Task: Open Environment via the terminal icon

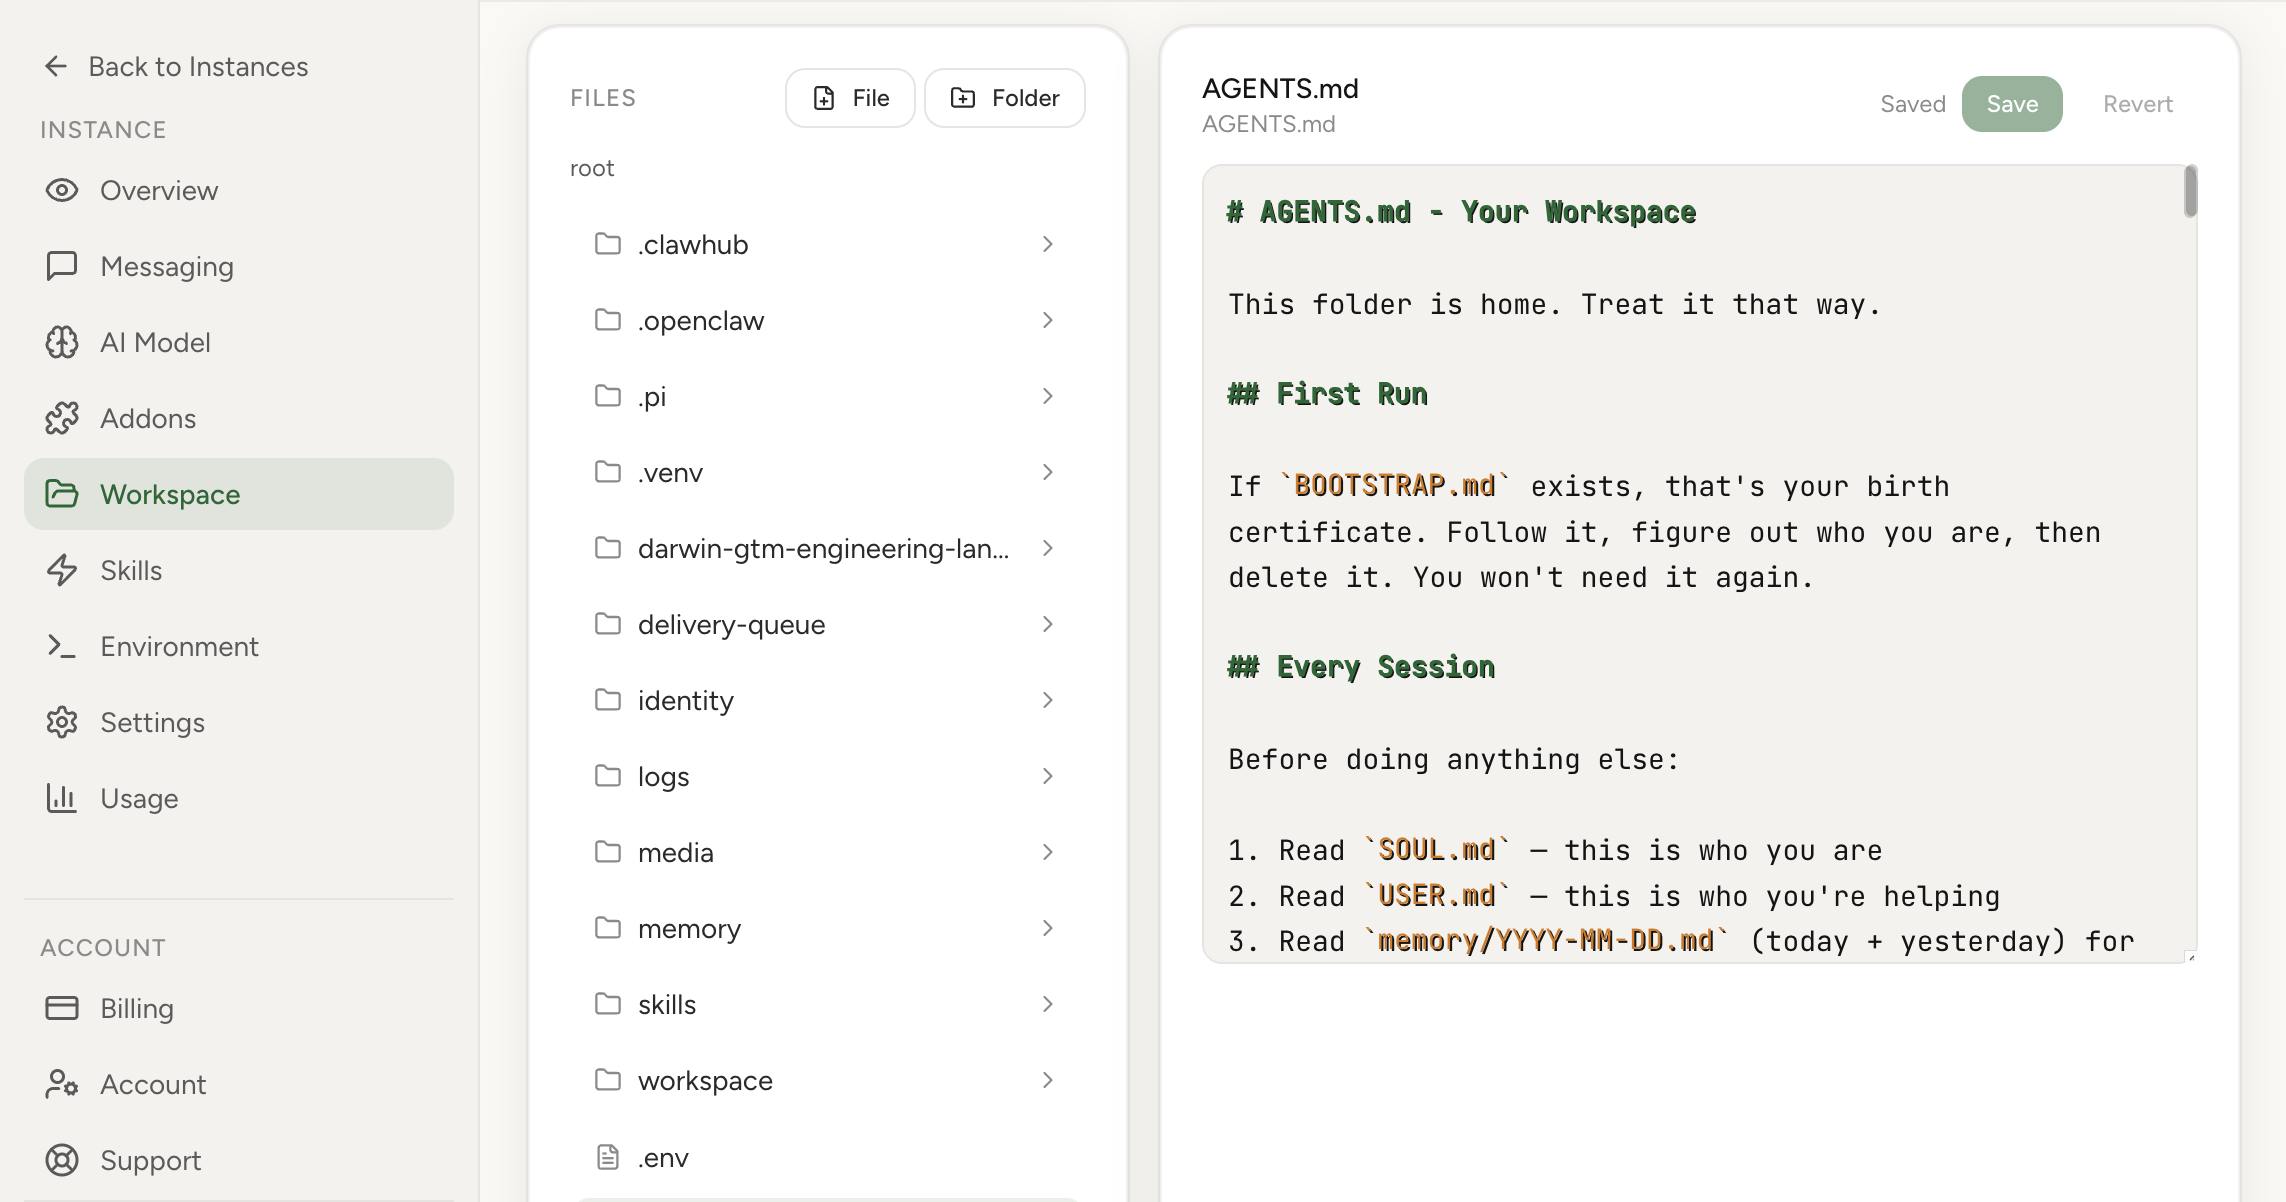Action: [x=61, y=646]
